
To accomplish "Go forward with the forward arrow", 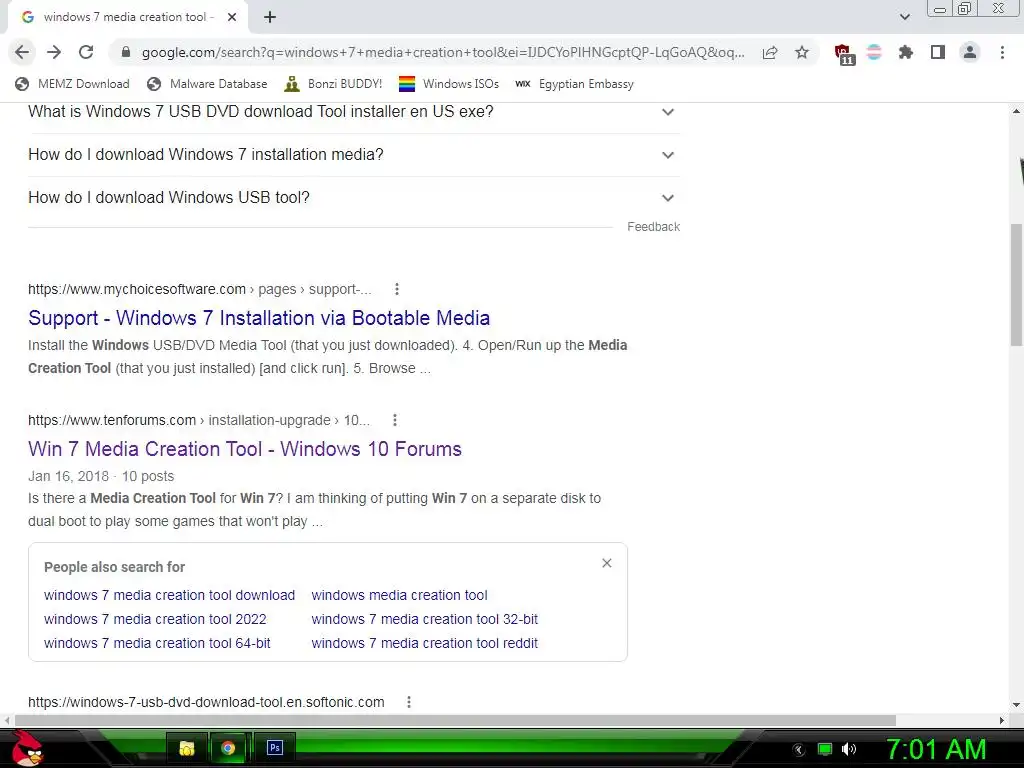I will [x=54, y=52].
